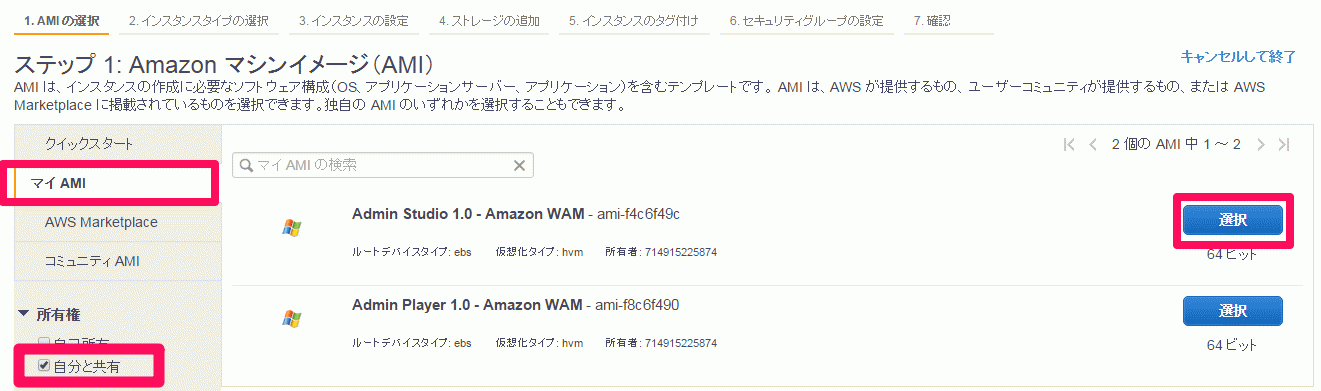Click the magnifier icon in search field

pyautogui.click(x=244, y=165)
